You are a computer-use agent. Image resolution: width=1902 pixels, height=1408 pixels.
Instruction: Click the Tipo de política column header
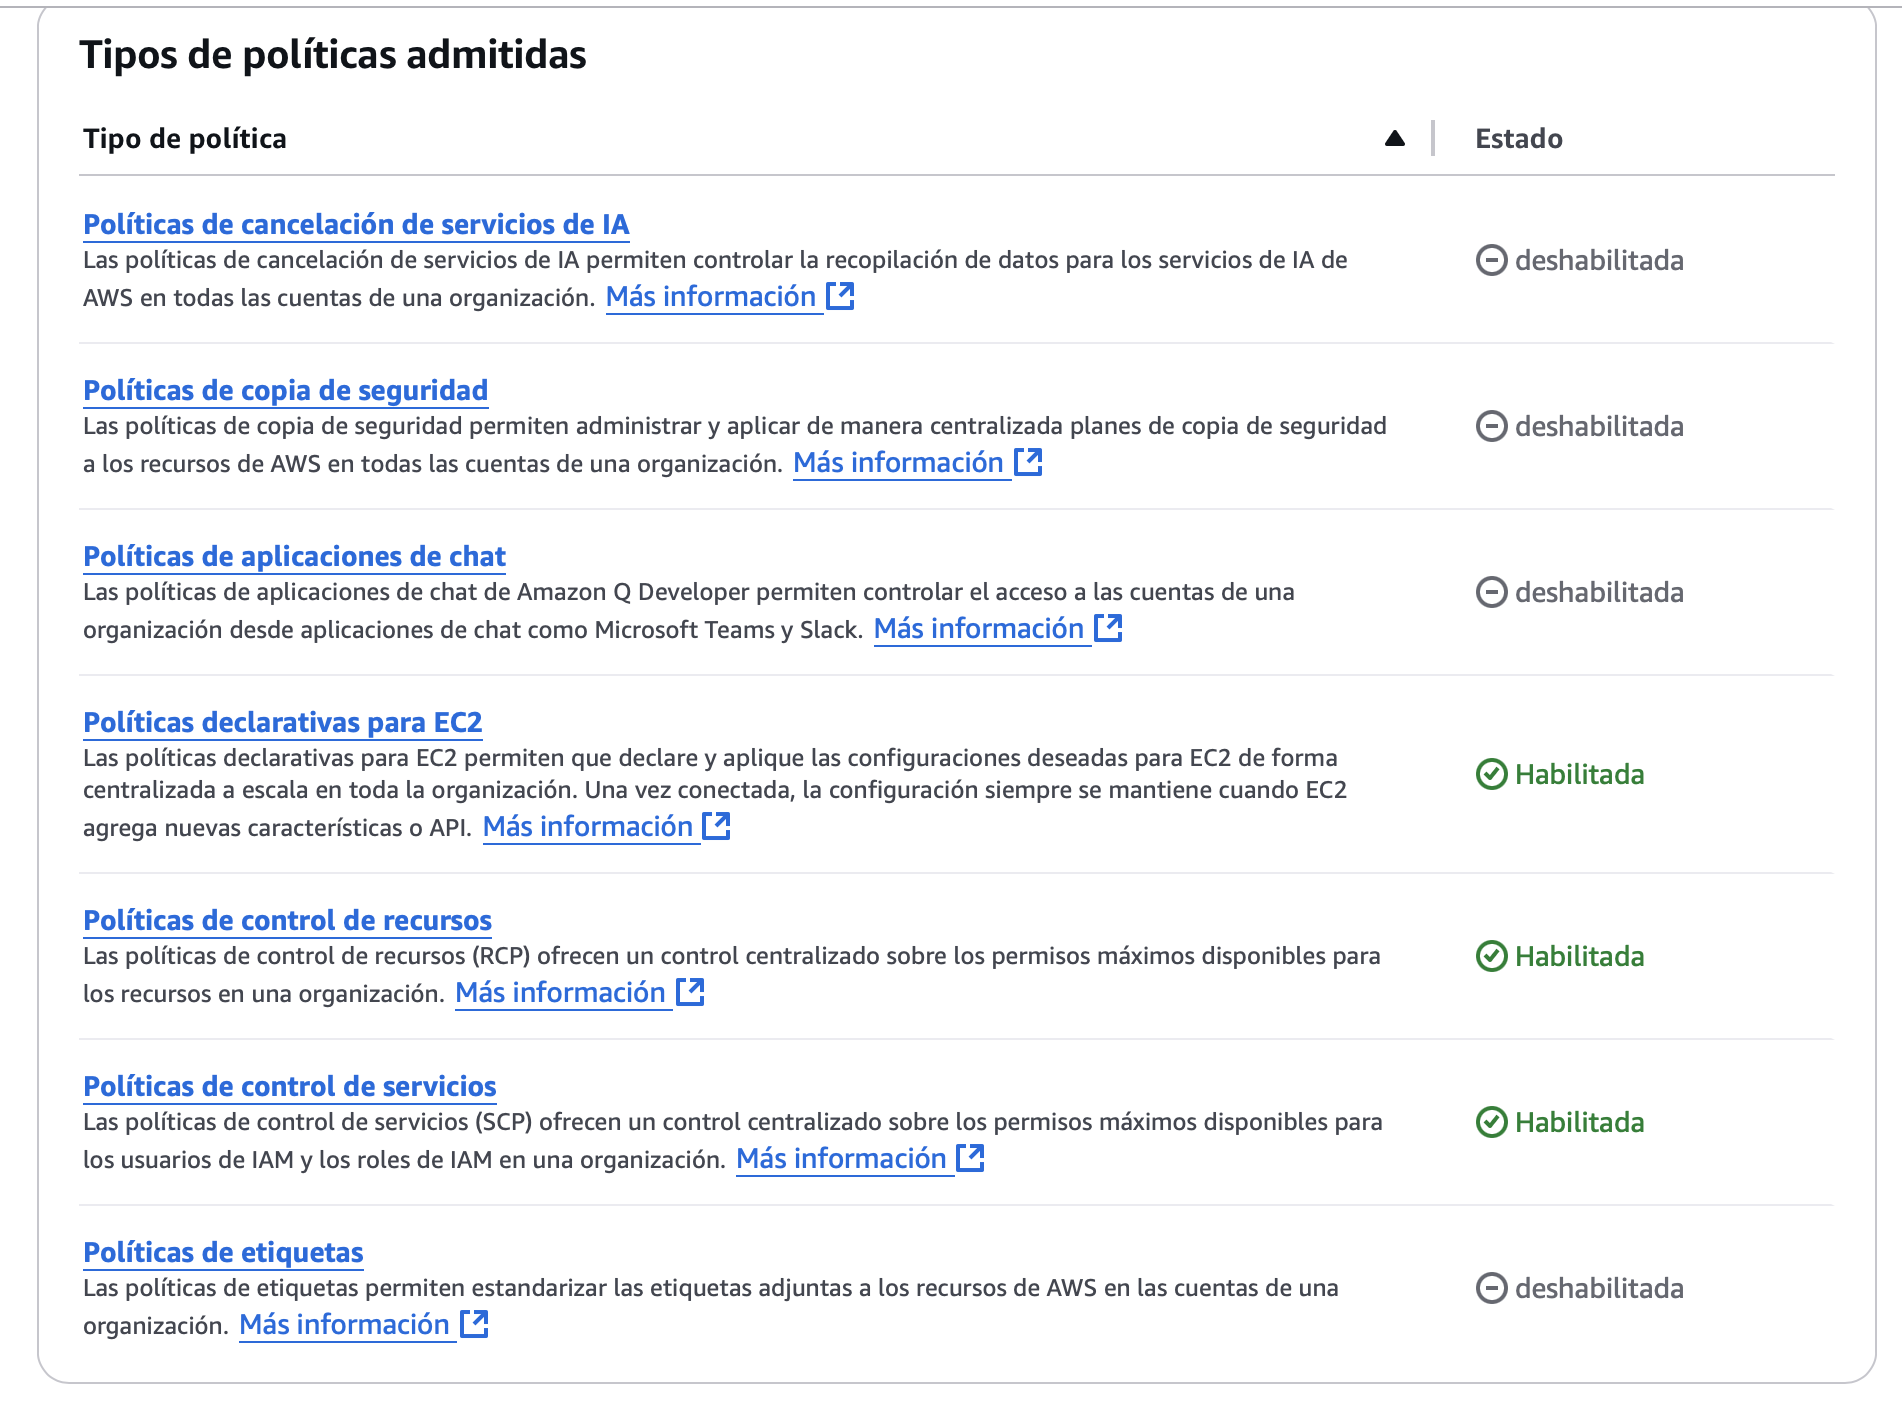(185, 138)
